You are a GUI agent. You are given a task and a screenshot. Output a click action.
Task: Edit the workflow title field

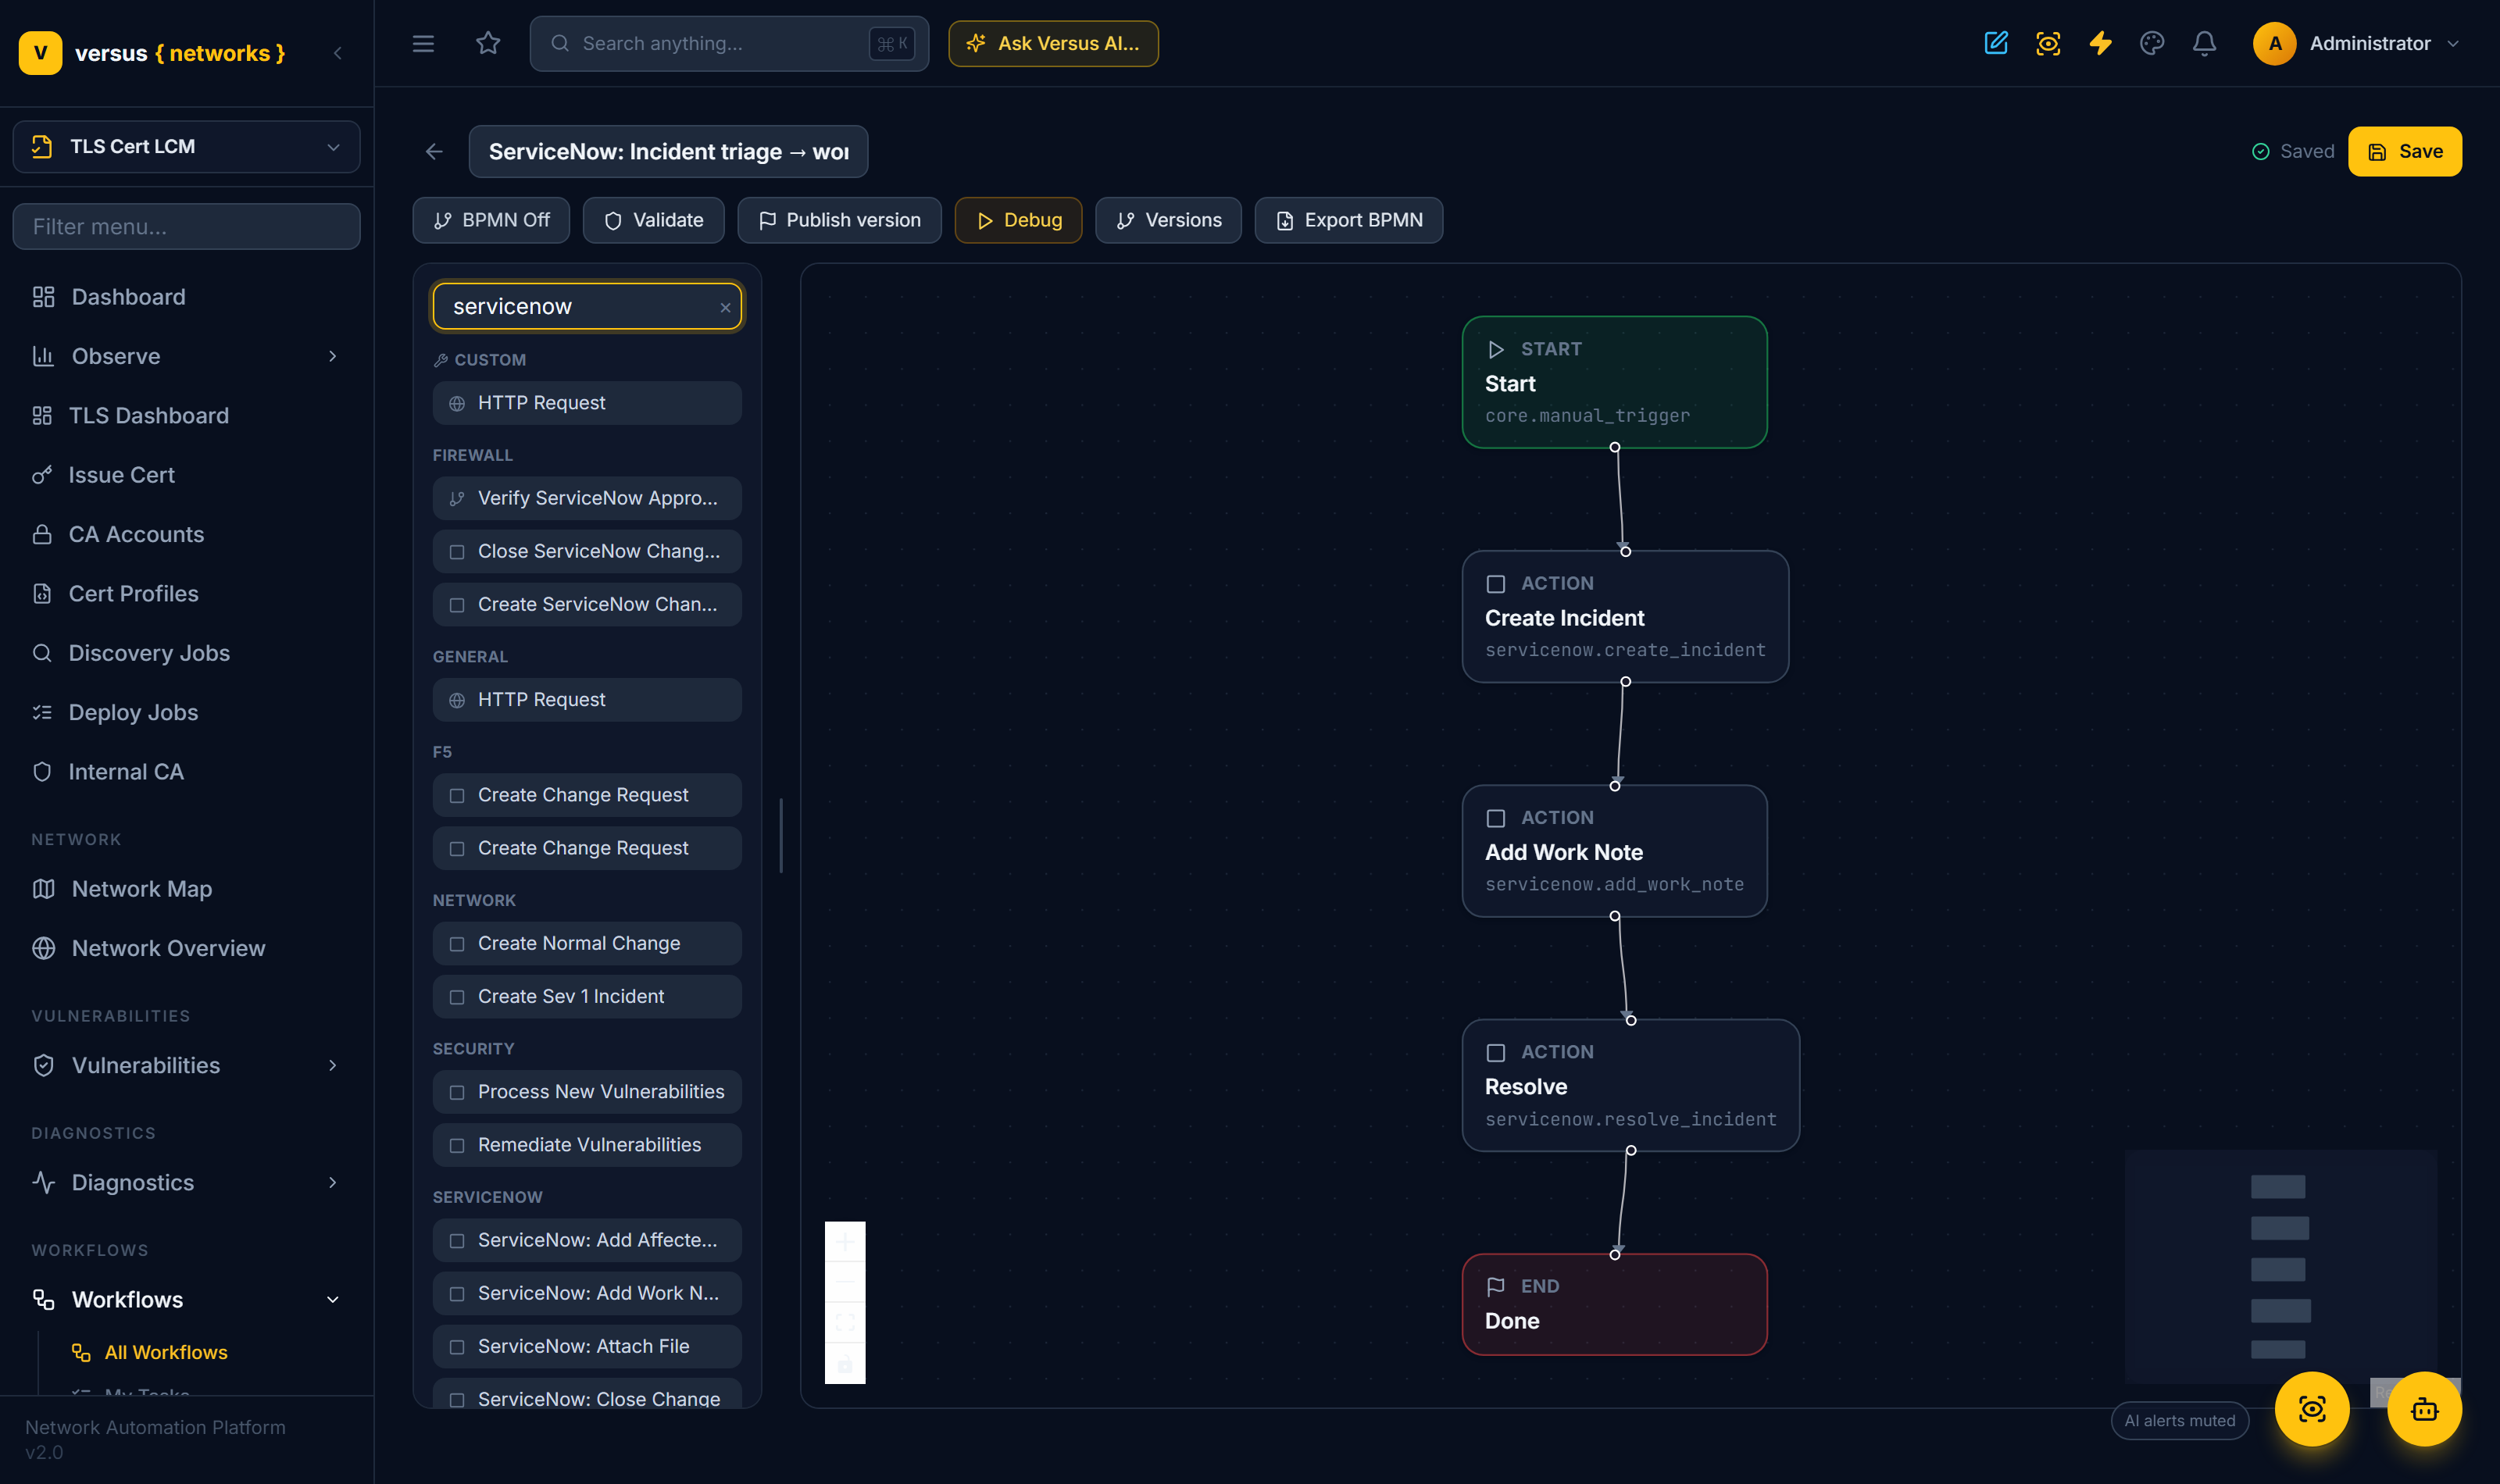tap(668, 151)
